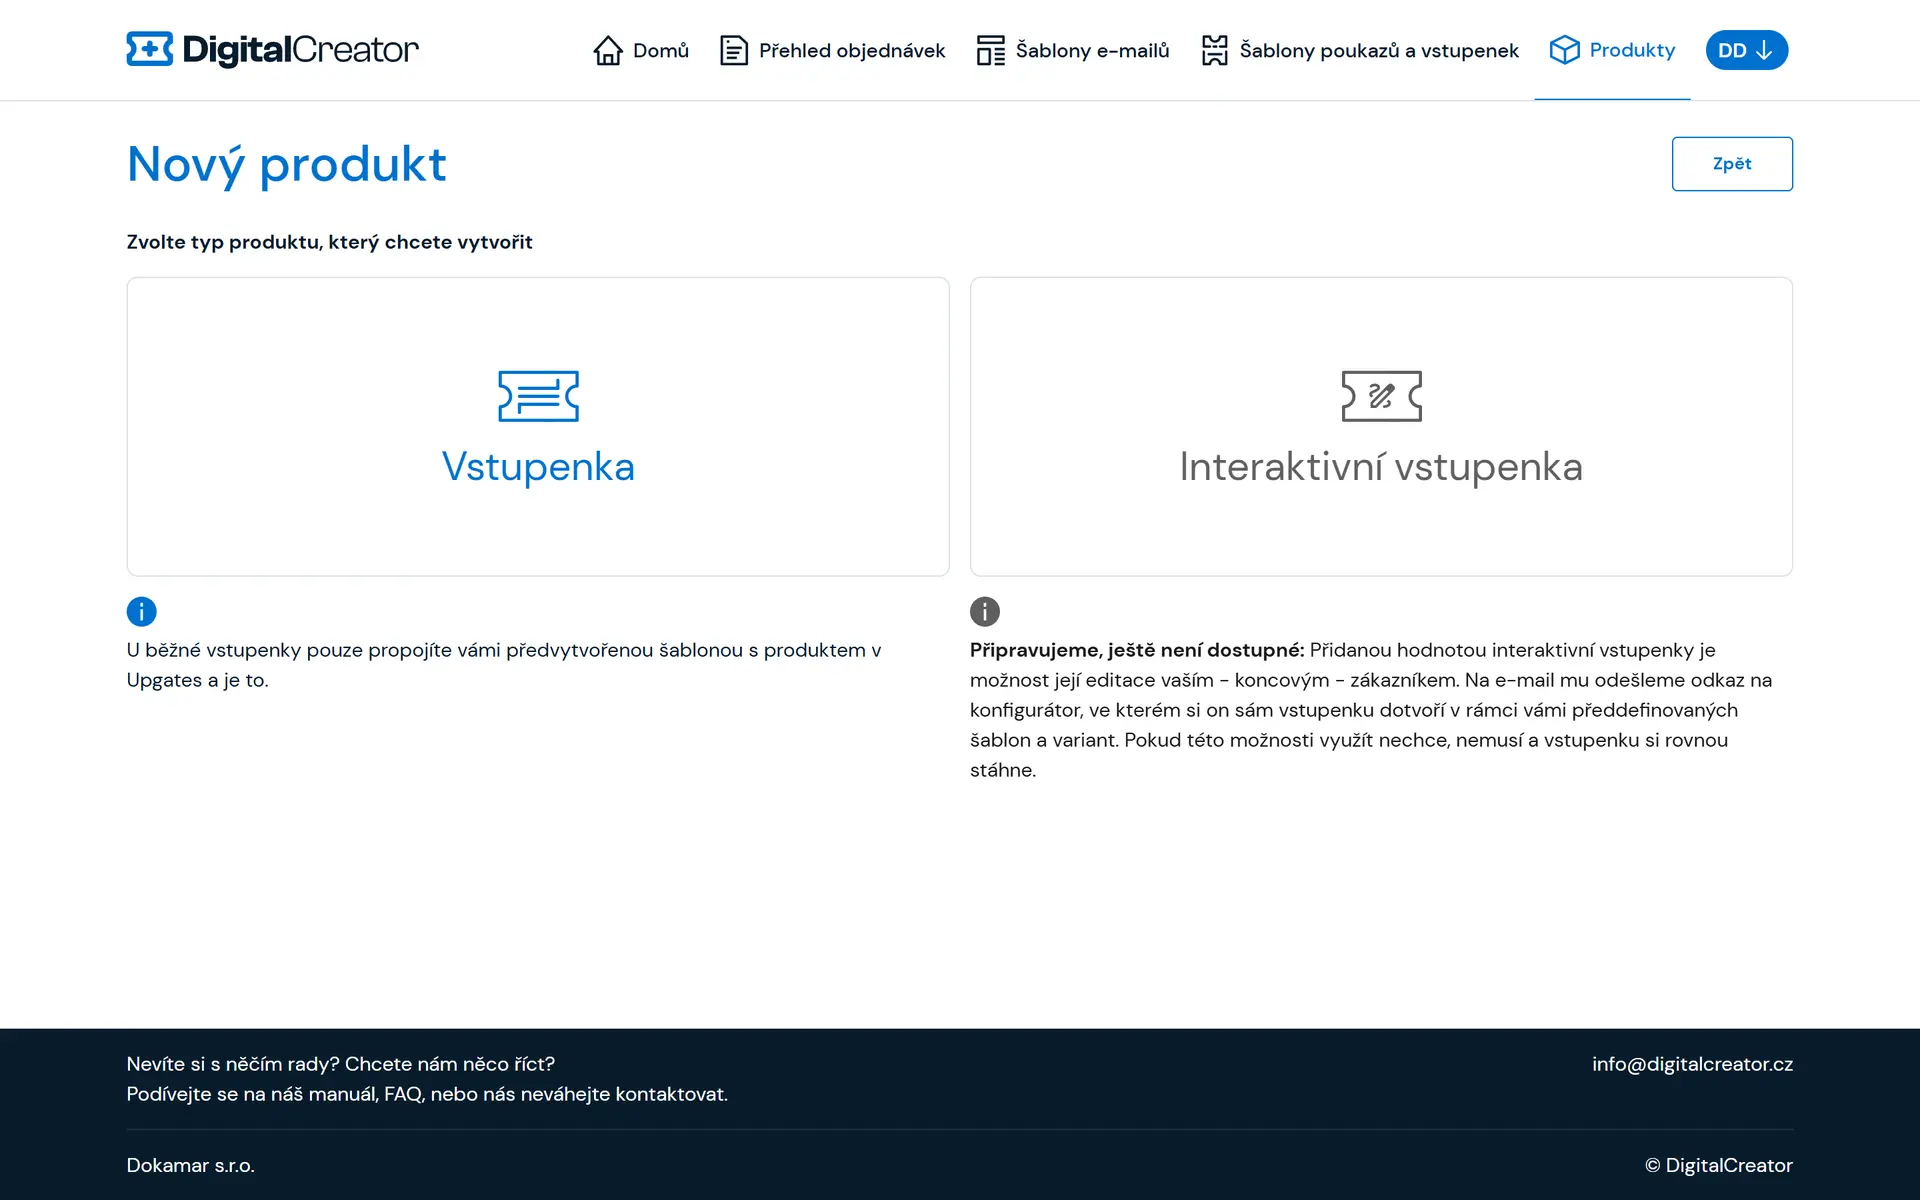
Task: Click the Produkty box icon
Action: [1565, 50]
